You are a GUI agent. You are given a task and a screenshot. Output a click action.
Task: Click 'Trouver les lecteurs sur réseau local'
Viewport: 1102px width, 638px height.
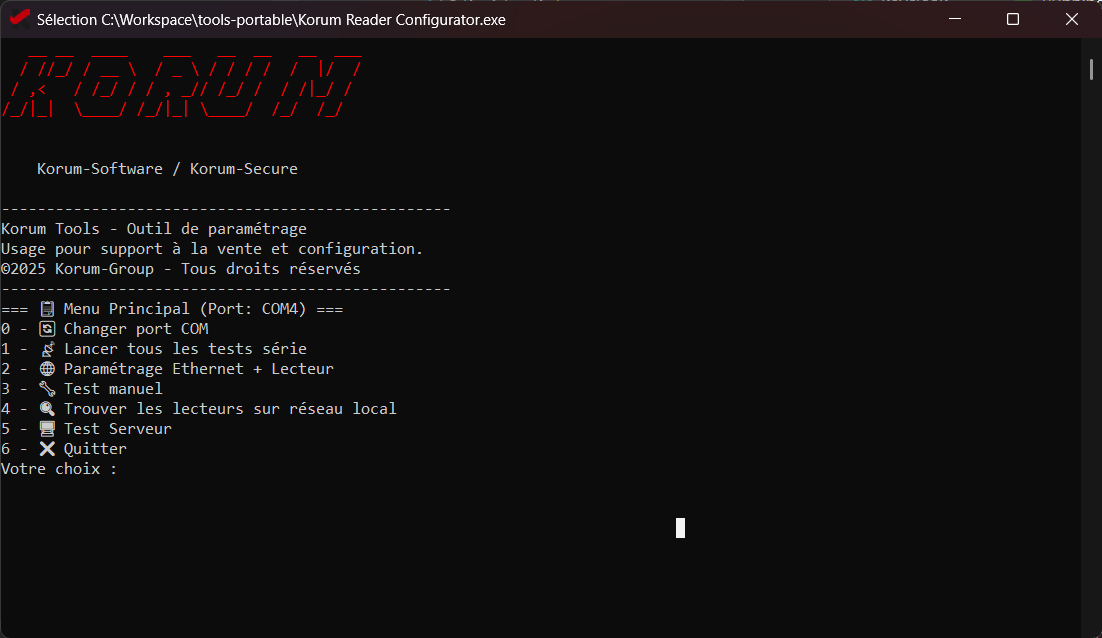[x=199, y=408]
